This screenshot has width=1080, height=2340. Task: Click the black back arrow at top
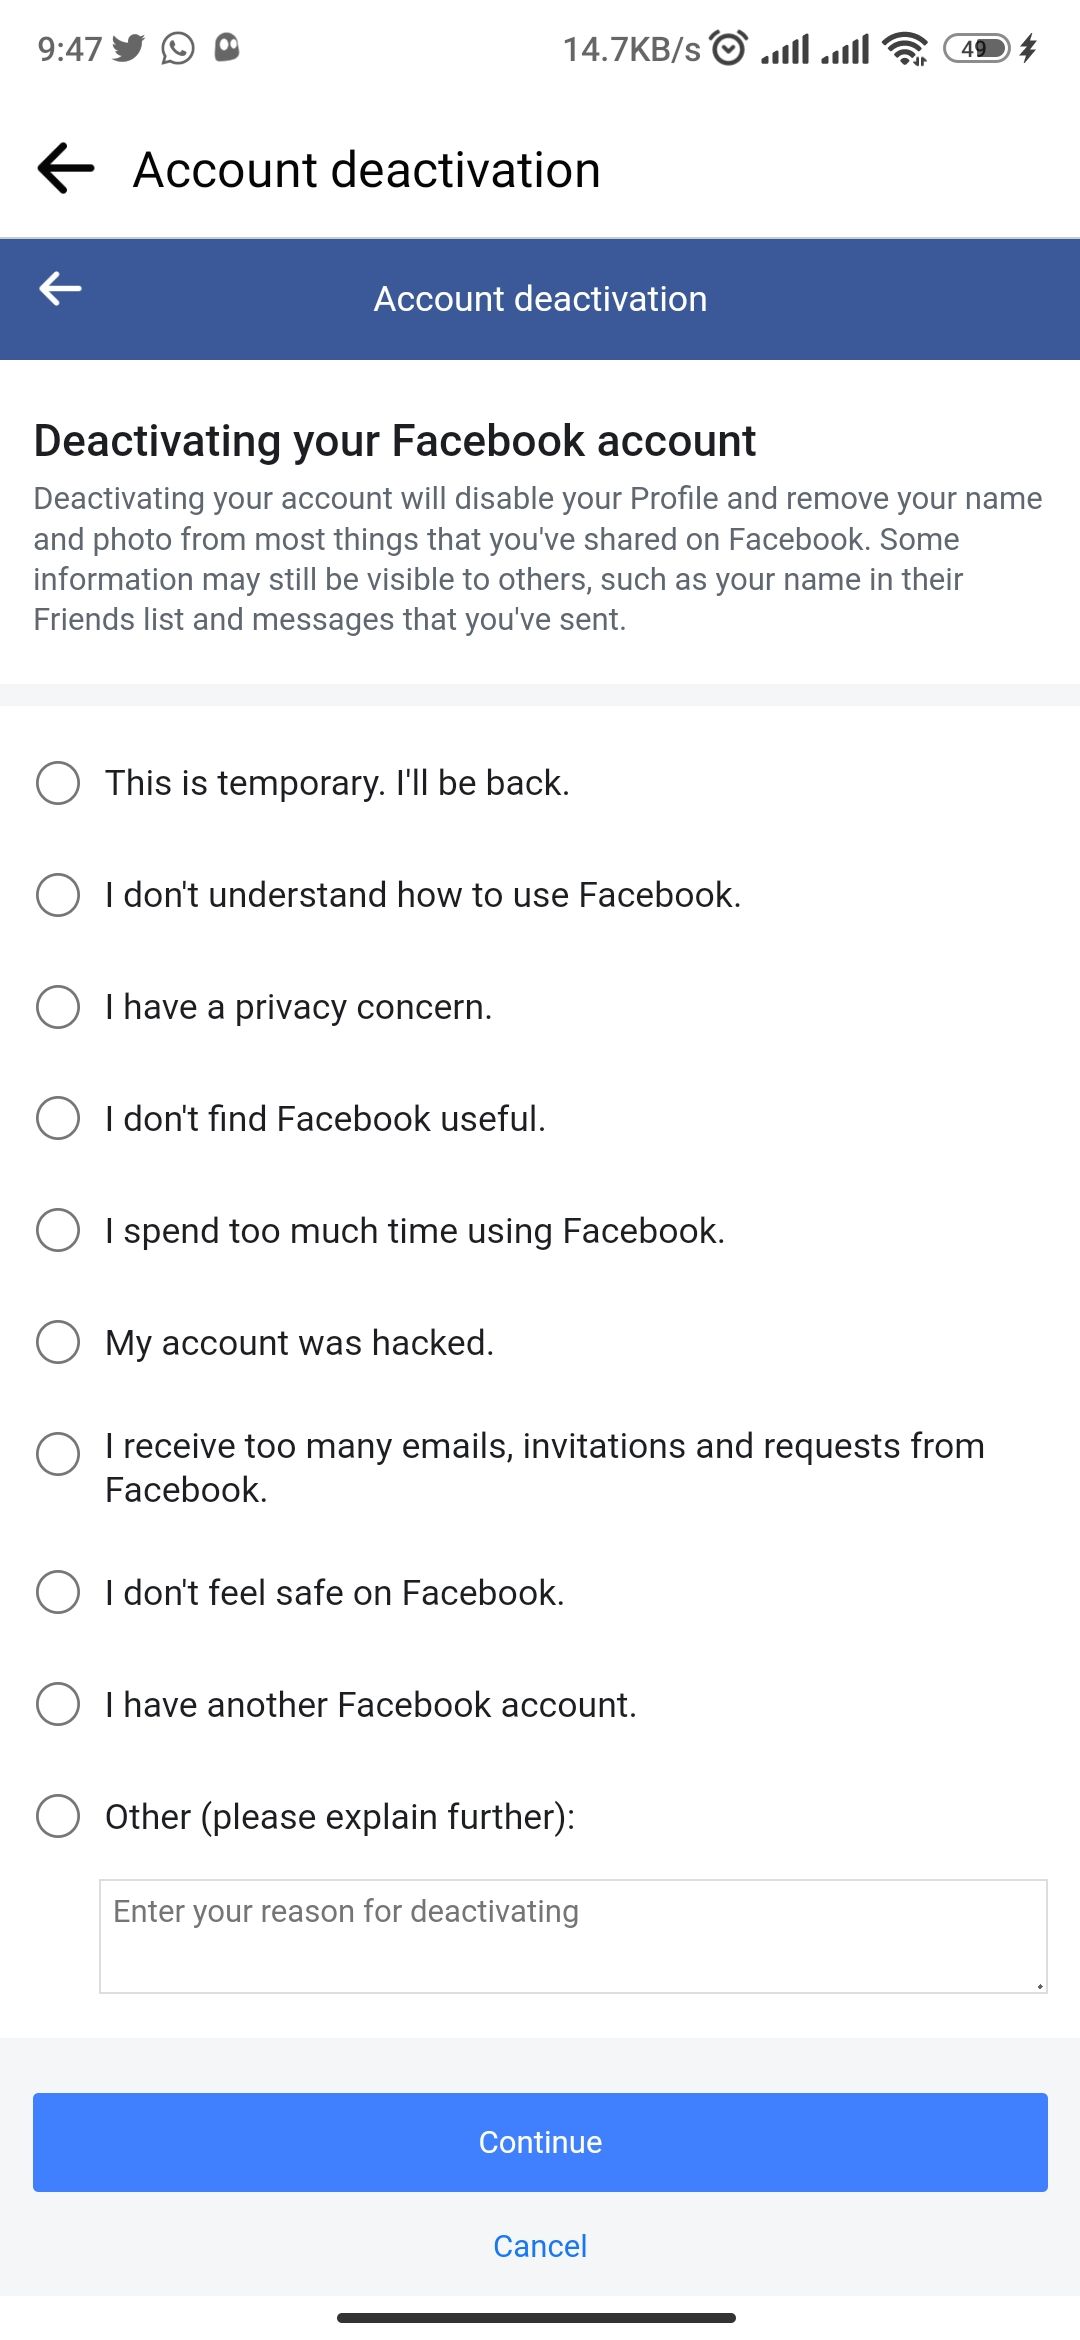pyautogui.click(x=66, y=168)
